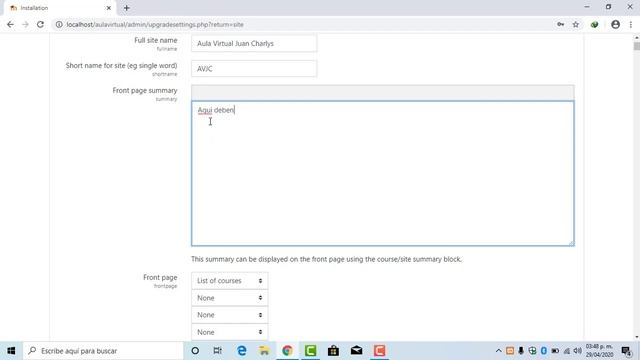Image resolution: width=640 pixels, height=360 pixels.
Task: Open File Explorer from the taskbar
Action: (x=264, y=351)
